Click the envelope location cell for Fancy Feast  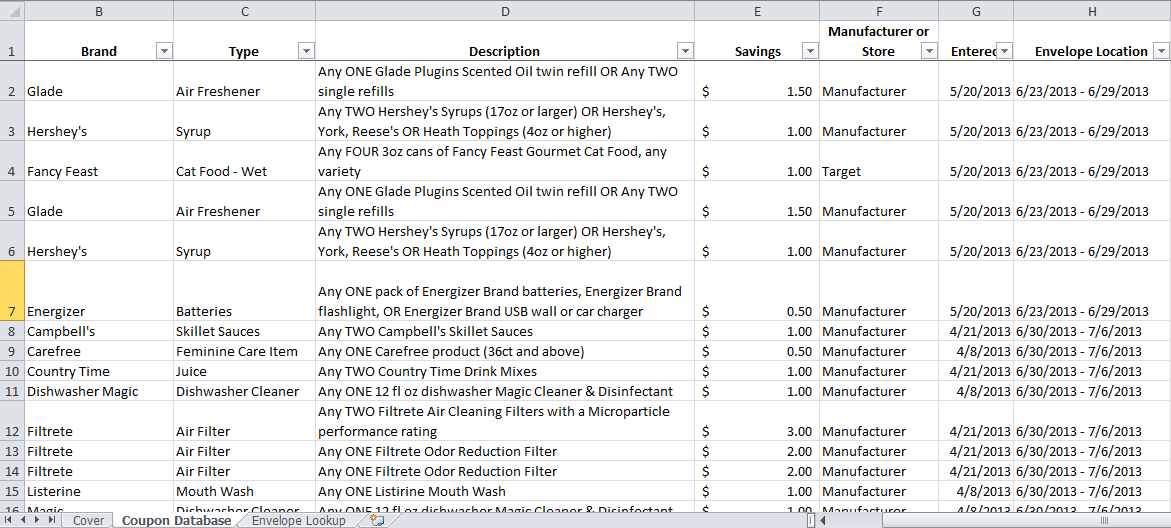click(1092, 161)
